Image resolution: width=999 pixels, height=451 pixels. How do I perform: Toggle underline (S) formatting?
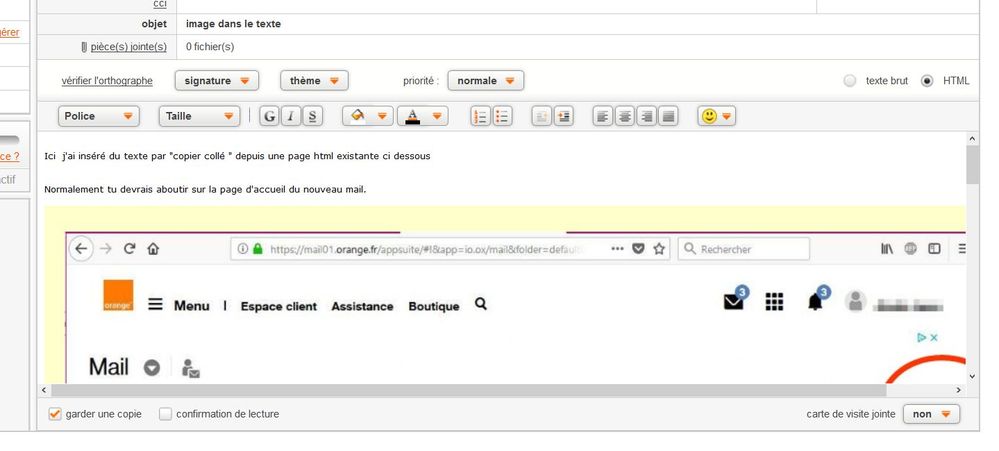click(313, 116)
